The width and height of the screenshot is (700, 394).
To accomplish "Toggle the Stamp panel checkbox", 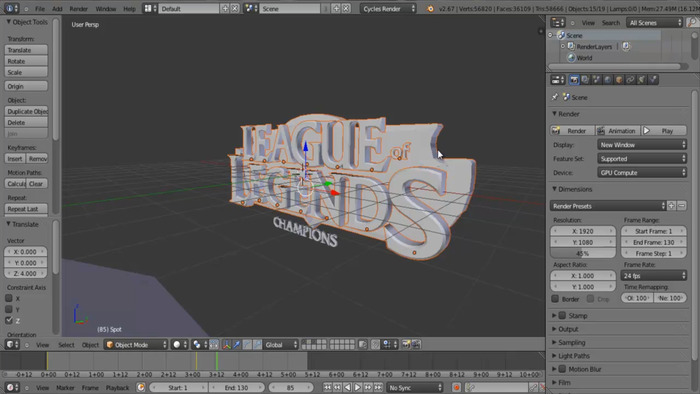I will tap(562, 315).
